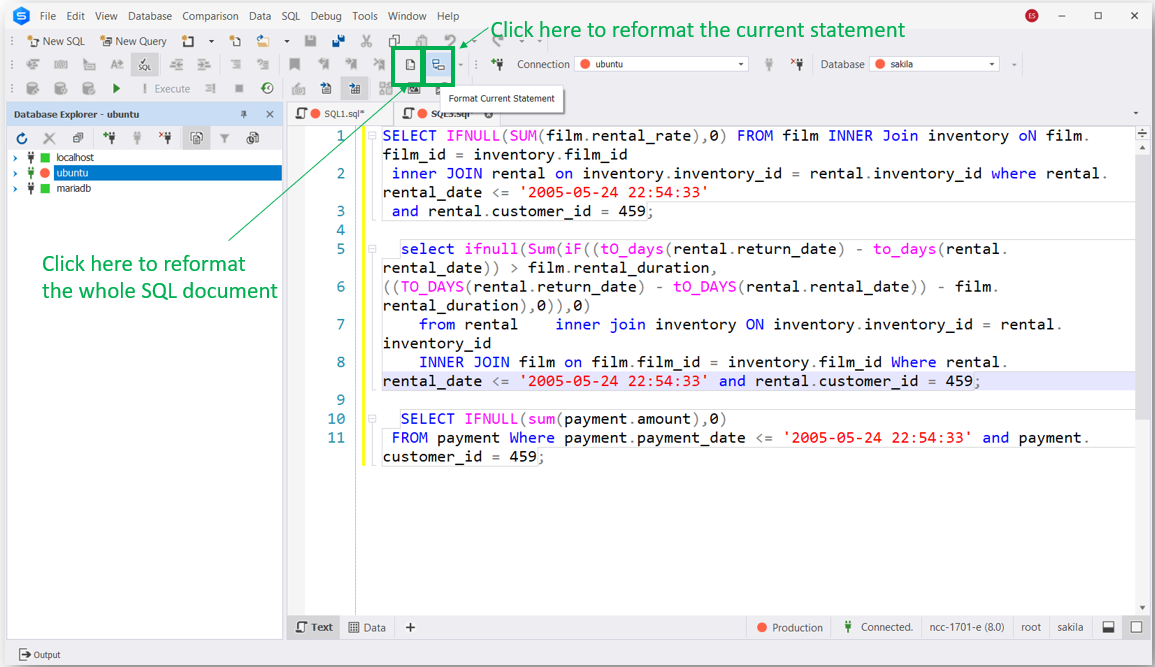Pin the Database Explorer panel

click(243, 113)
